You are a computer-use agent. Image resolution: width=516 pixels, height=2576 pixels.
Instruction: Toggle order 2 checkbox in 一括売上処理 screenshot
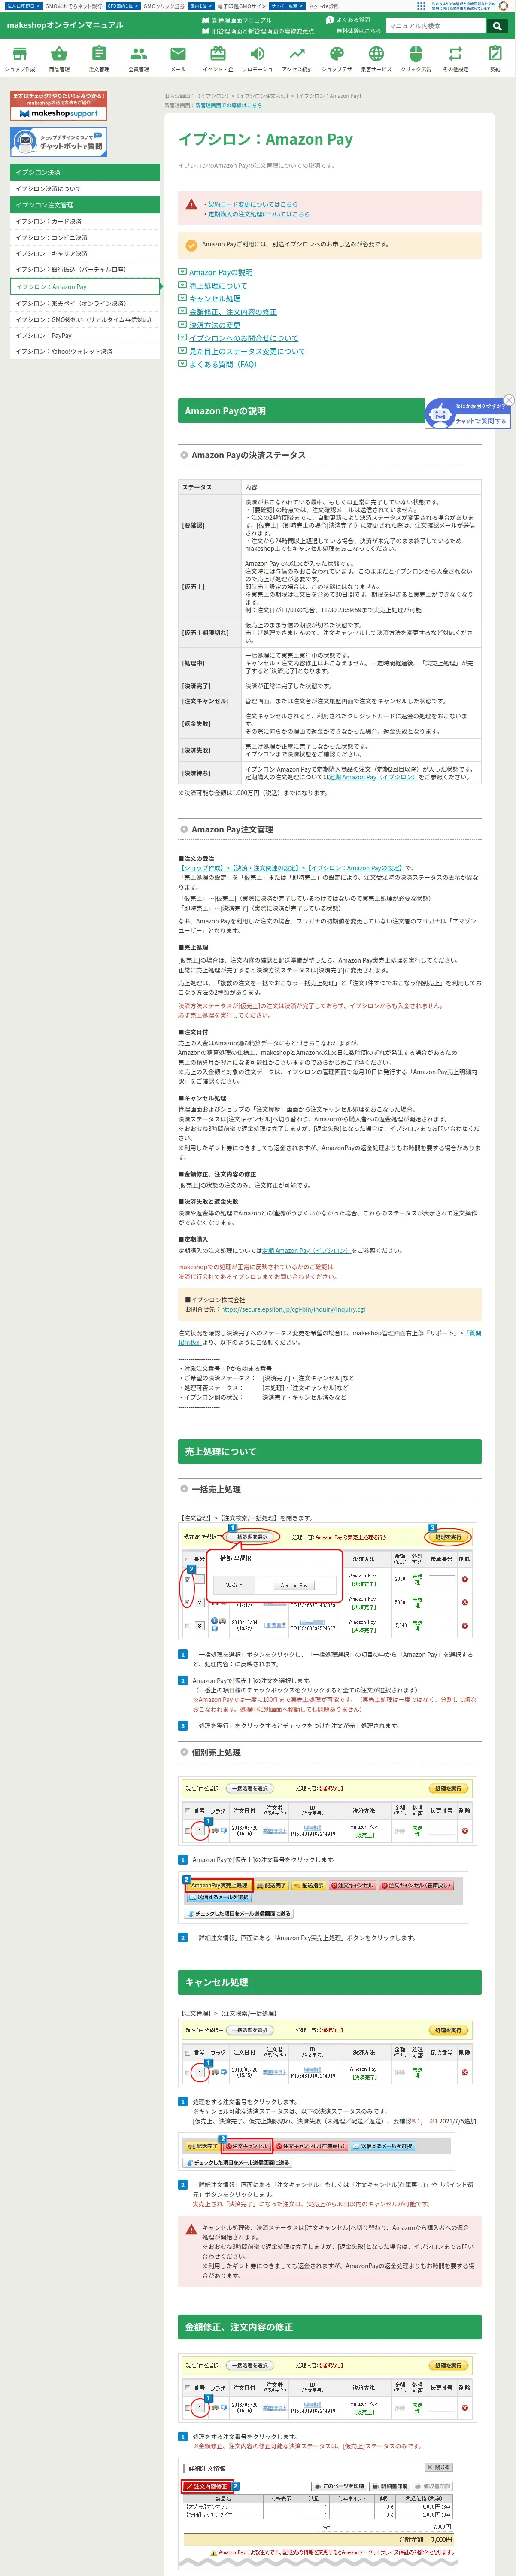[x=187, y=1602]
